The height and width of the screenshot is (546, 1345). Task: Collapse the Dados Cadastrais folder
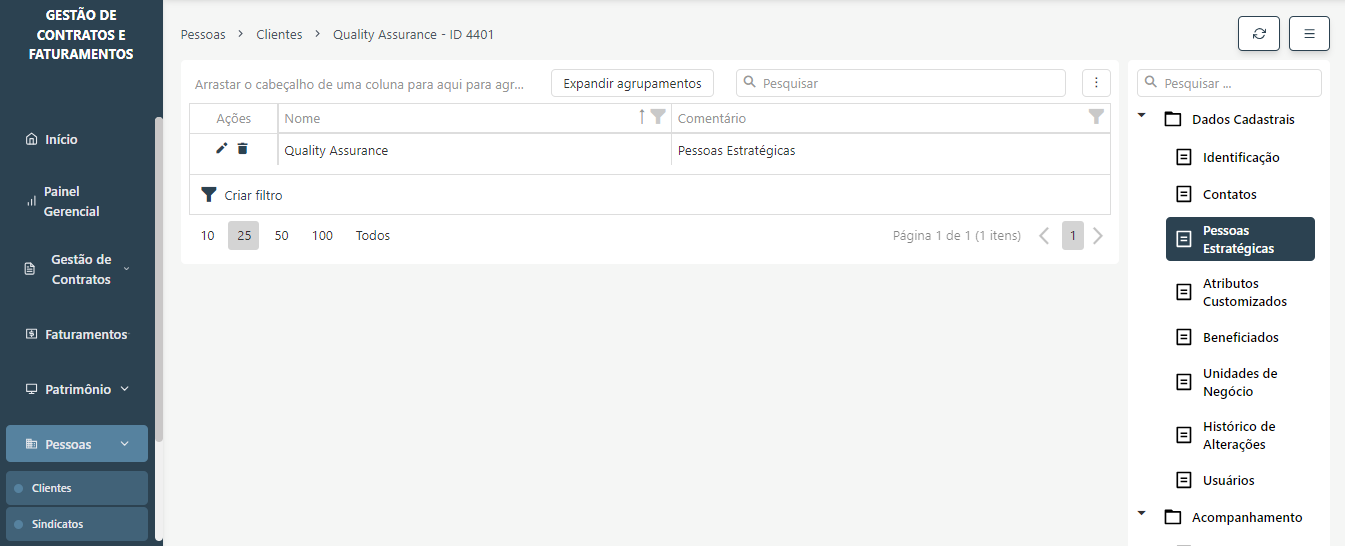pyautogui.click(x=1141, y=118)
